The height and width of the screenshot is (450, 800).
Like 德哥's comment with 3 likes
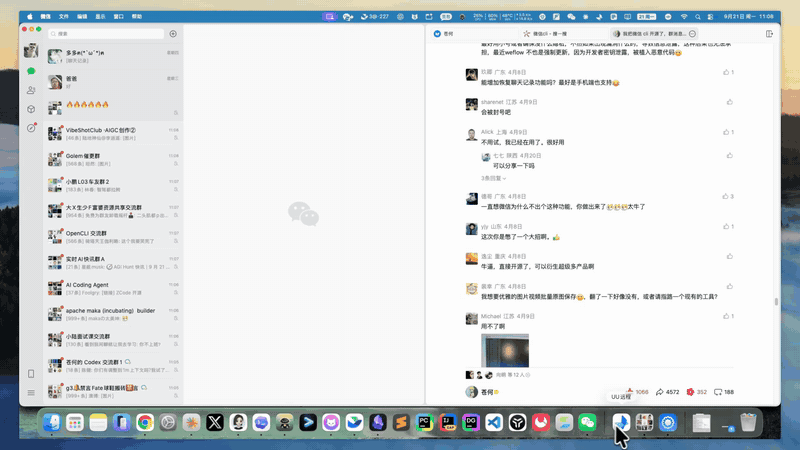(725, 196)
